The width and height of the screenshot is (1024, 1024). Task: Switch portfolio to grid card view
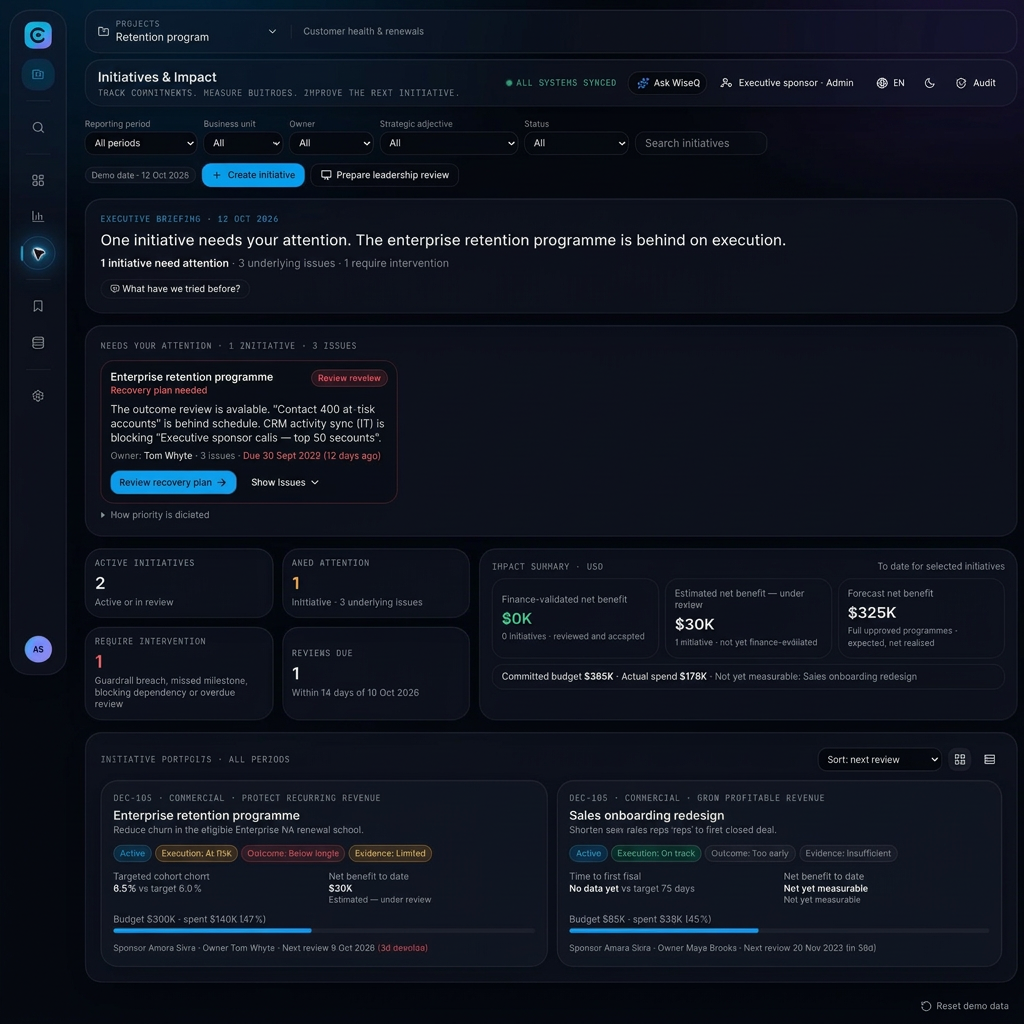pyautogui.click(x=959, y=760)
